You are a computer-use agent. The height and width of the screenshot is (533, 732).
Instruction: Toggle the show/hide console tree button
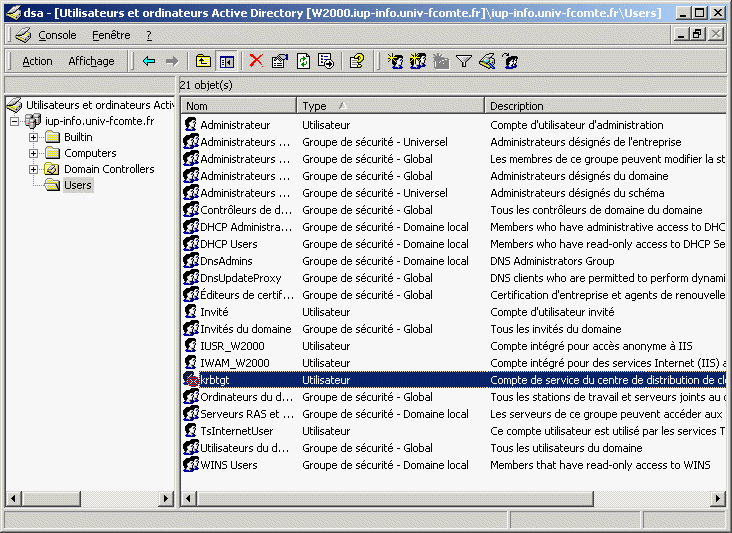[x=227, y=61]
